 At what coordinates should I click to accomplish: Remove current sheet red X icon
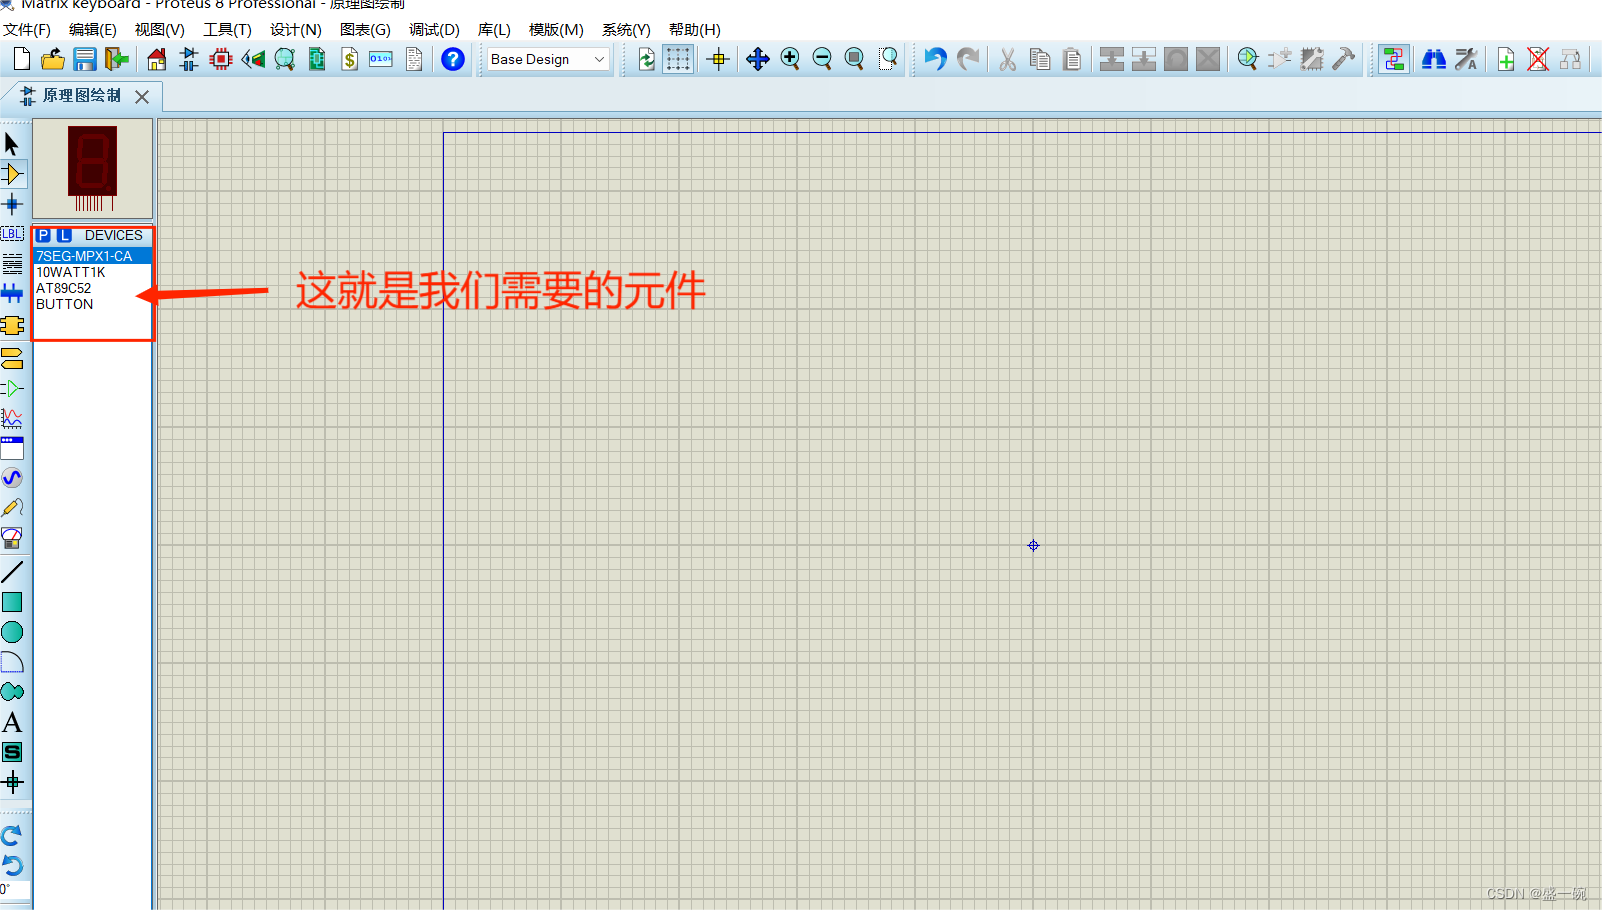click(x=1538, y=59)
